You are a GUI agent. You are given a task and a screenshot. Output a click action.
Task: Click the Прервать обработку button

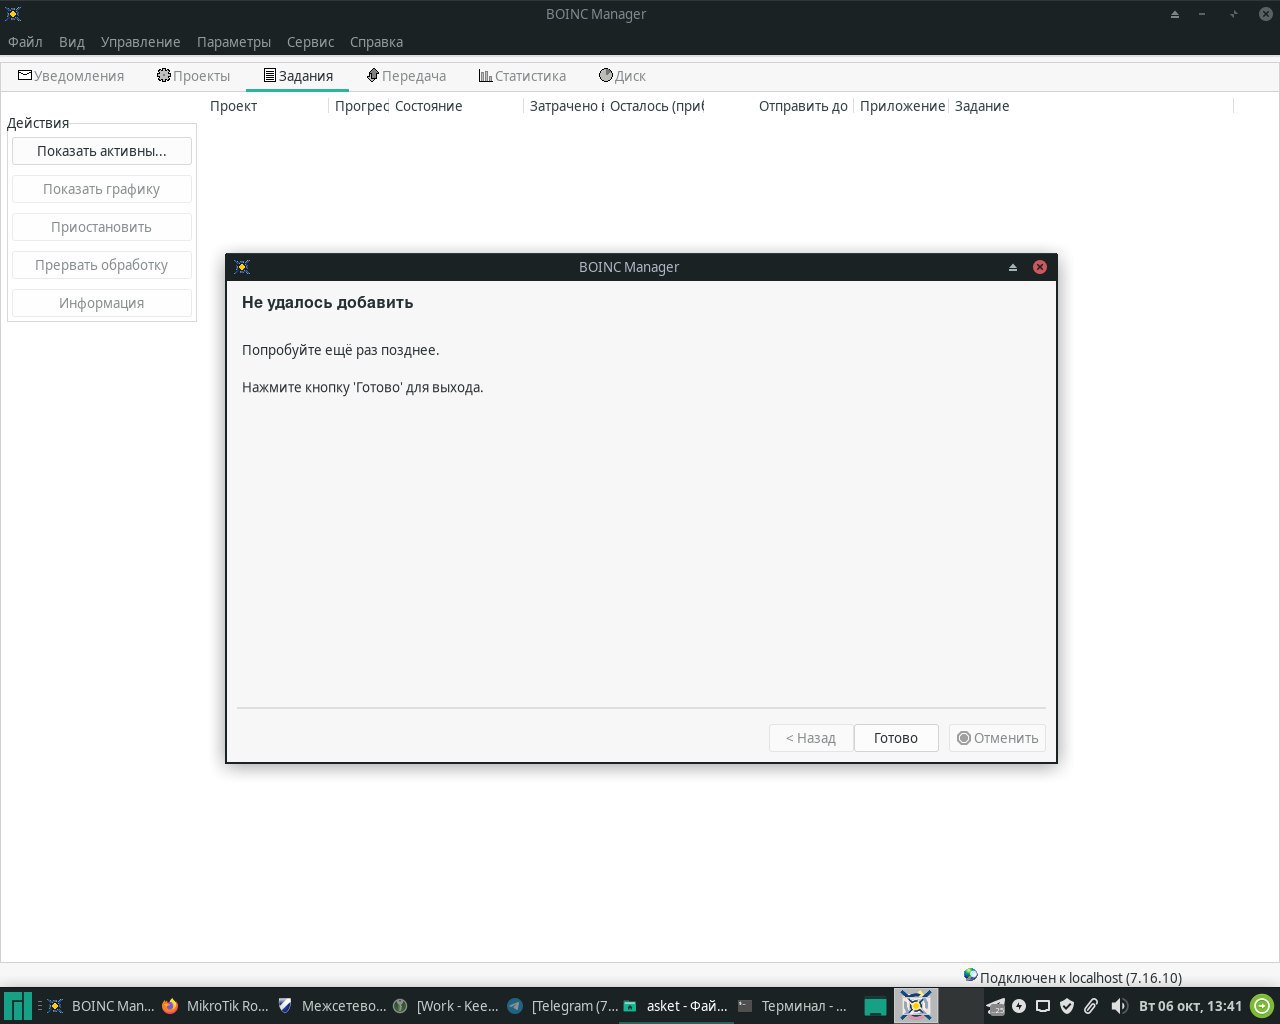pyautogui.click(x=101, y=265)
